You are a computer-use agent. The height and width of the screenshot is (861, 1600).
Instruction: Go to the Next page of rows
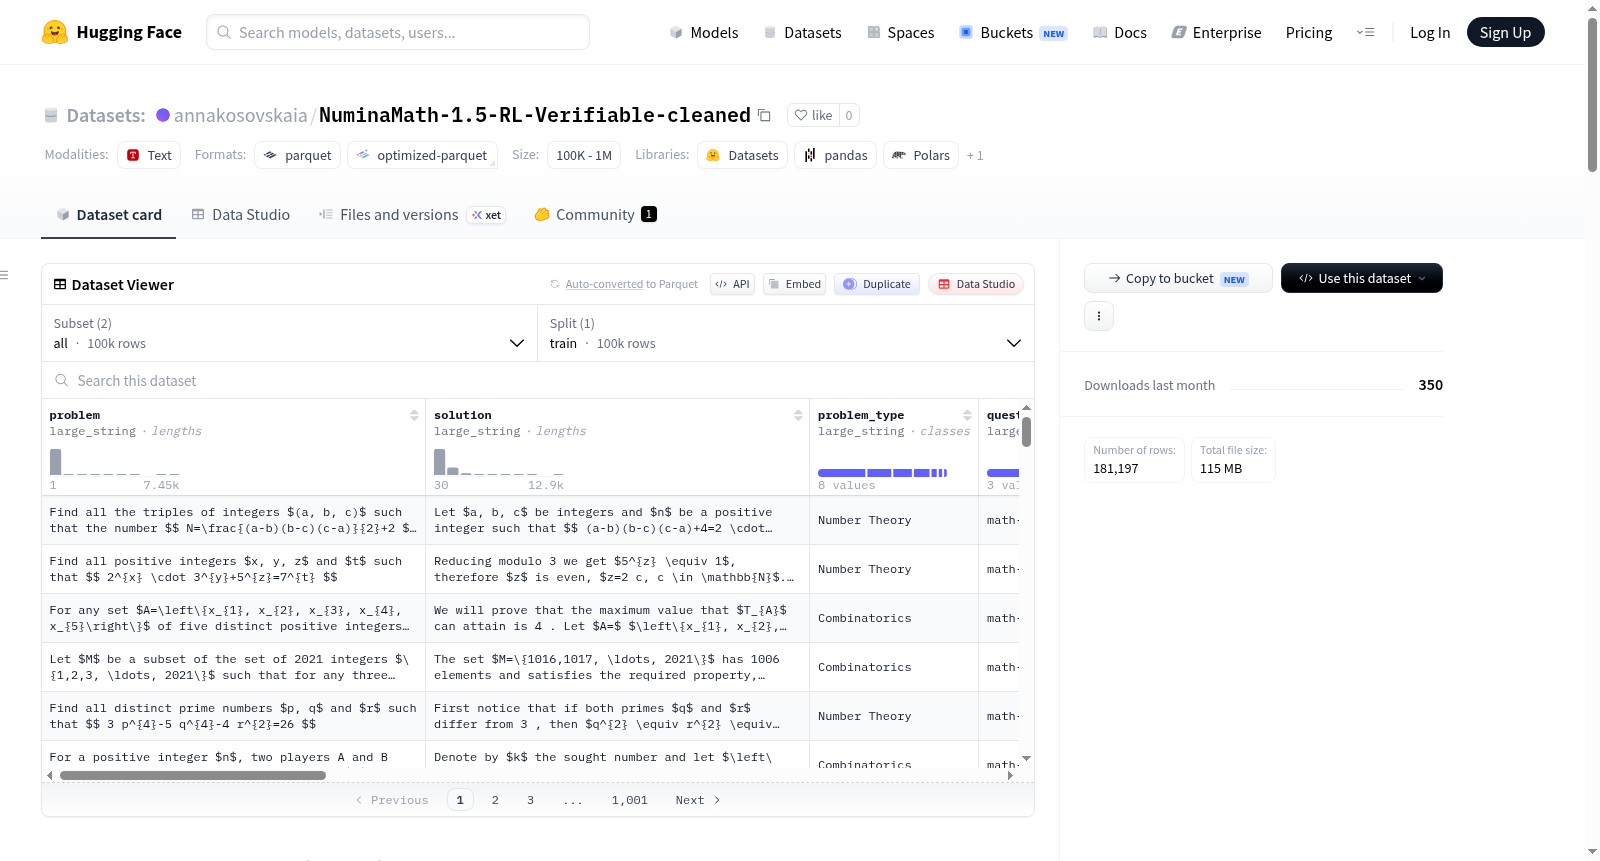pyautogui.click(x=698, y=800)
